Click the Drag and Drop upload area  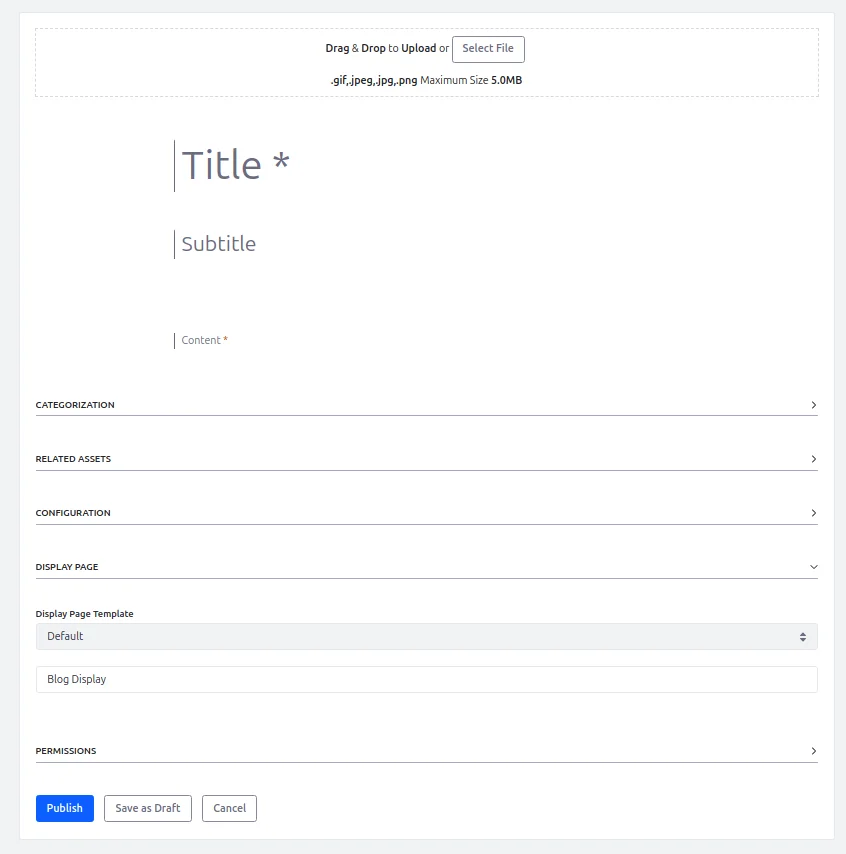click(423, 62)
